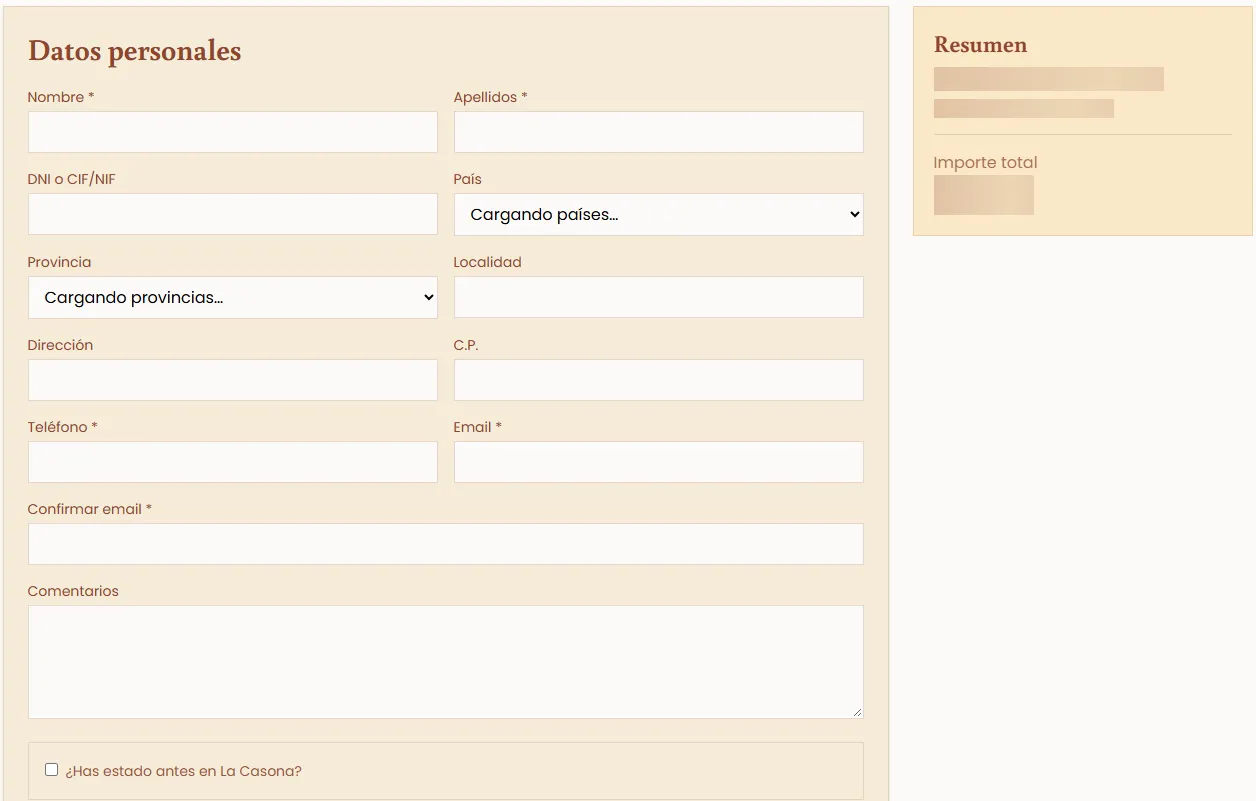Check '¿Has estado antes en La Casona?'

pos(51,770)
